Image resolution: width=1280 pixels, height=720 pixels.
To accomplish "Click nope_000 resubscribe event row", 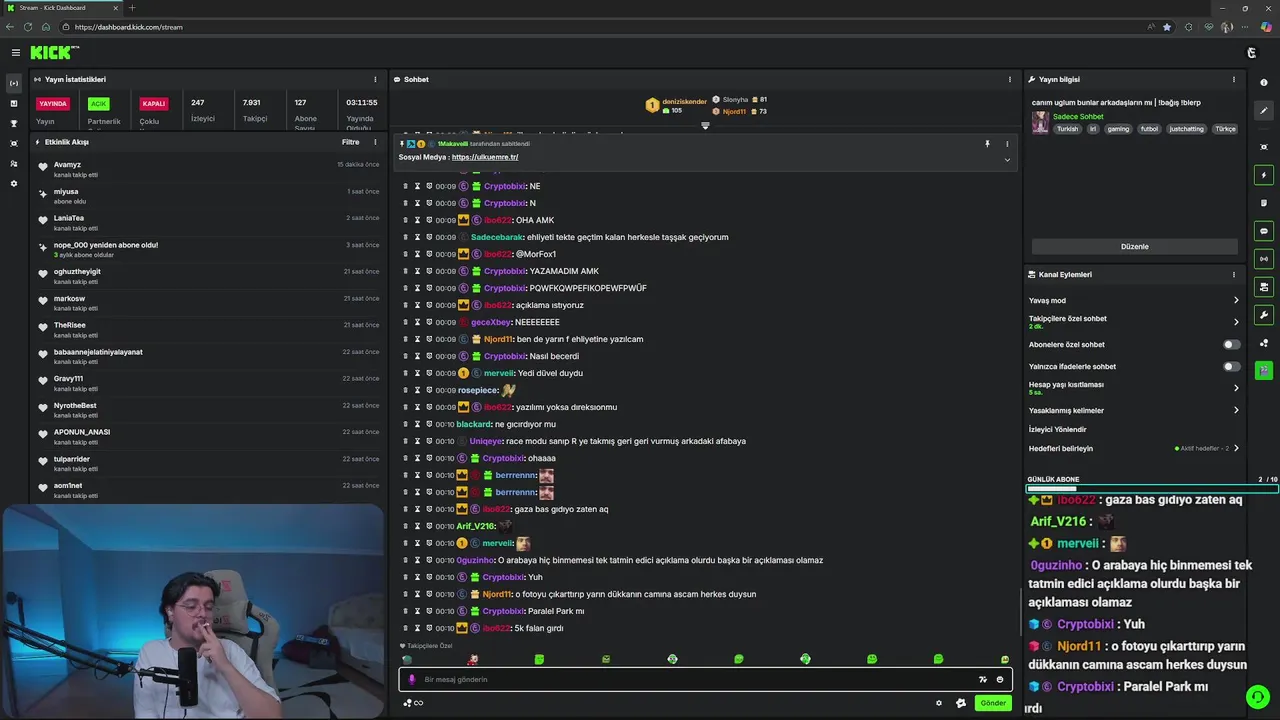I will 210,249.
